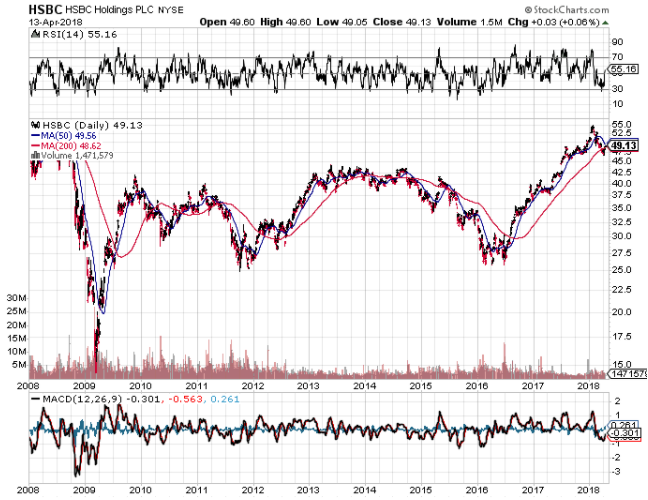Click the 0.261 tag on MACD right axis
This screenshot has height=500, width=648.
tap(624, 425)
